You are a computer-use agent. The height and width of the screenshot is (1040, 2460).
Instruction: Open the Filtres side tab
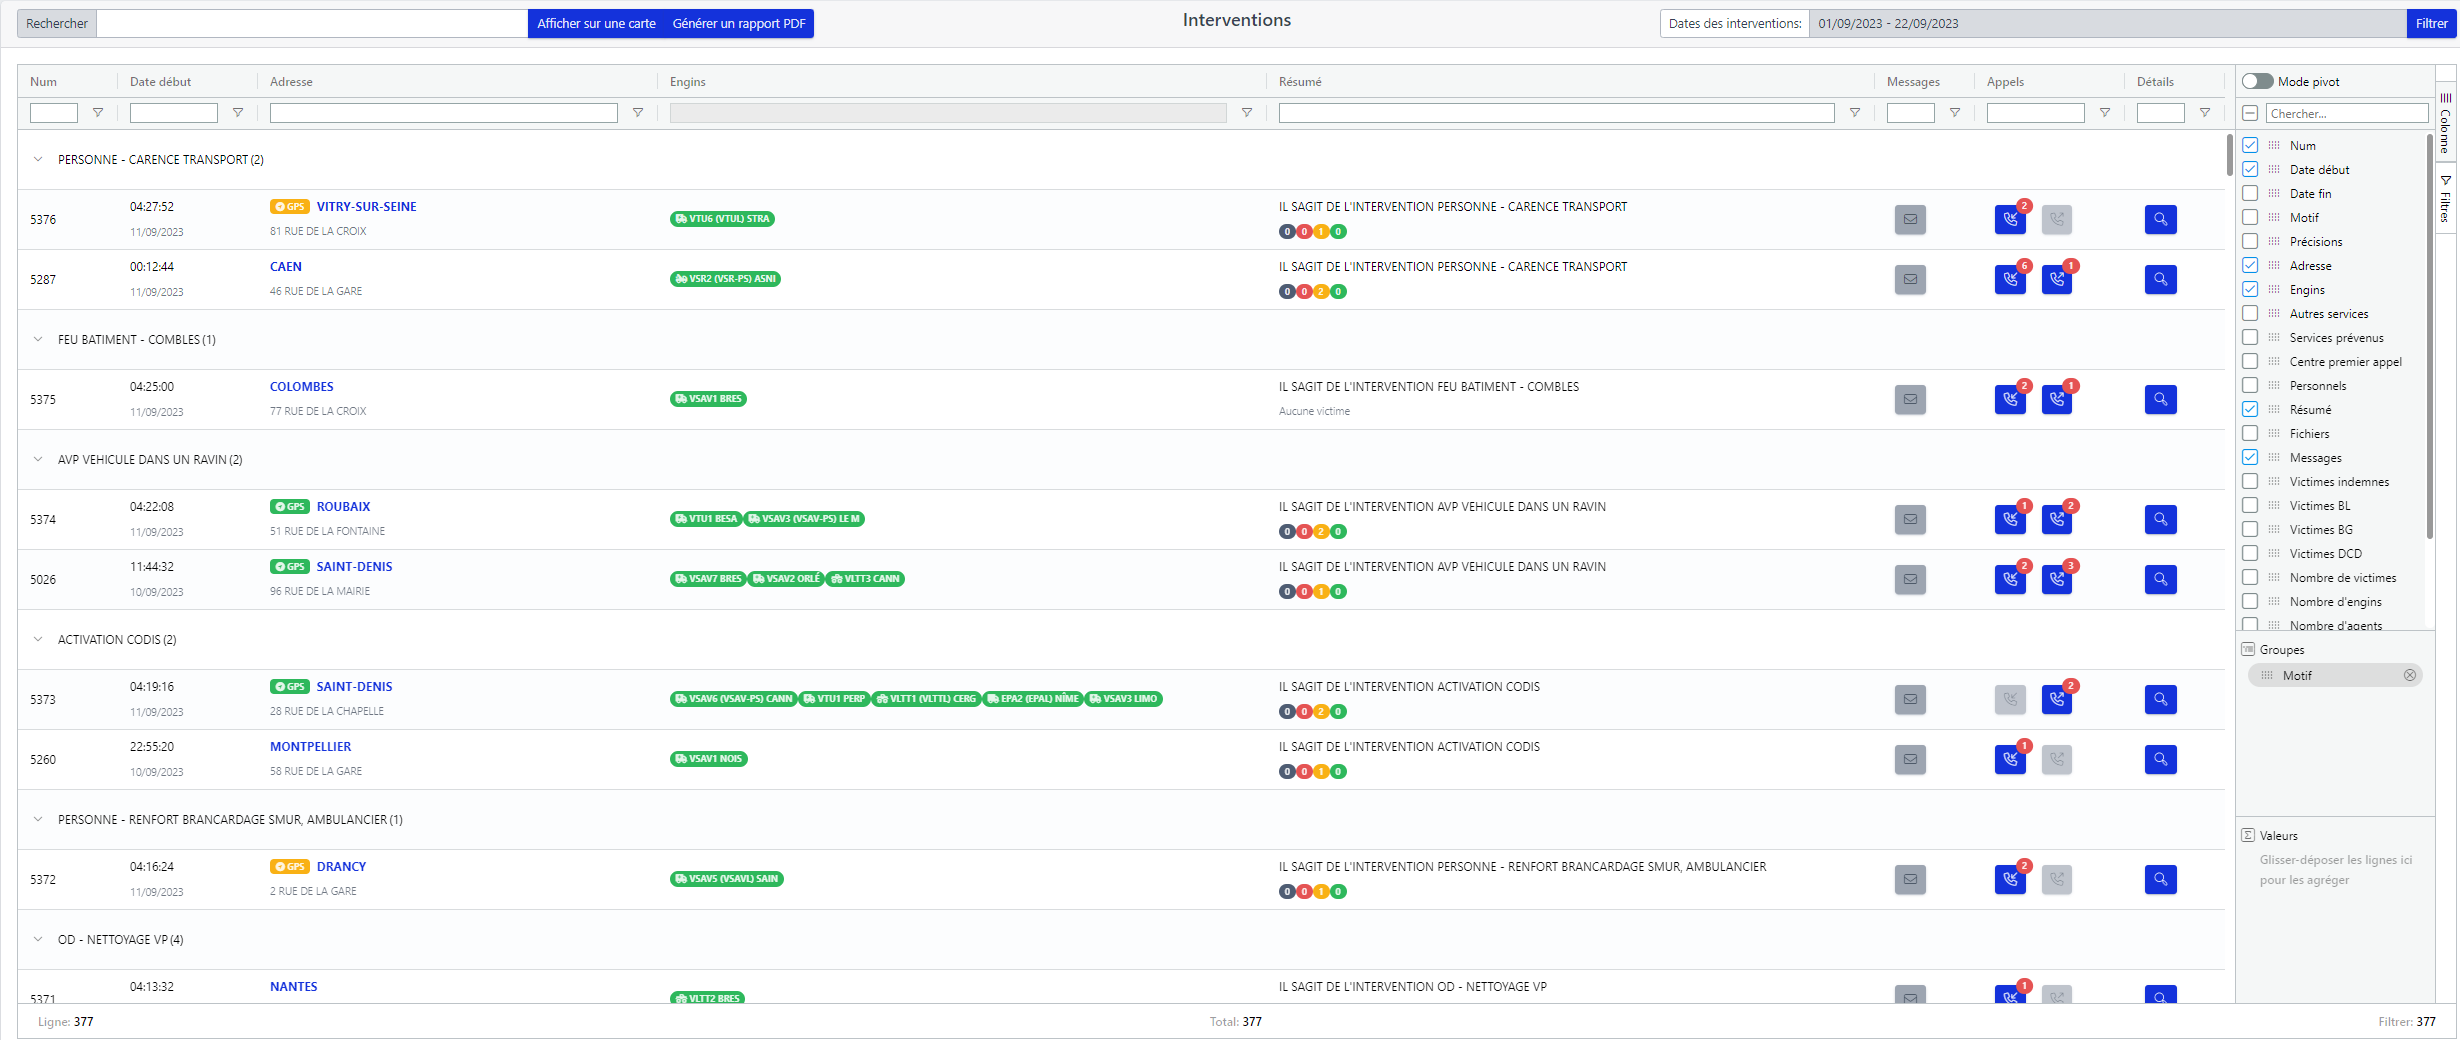click(x=2445, y=200)
